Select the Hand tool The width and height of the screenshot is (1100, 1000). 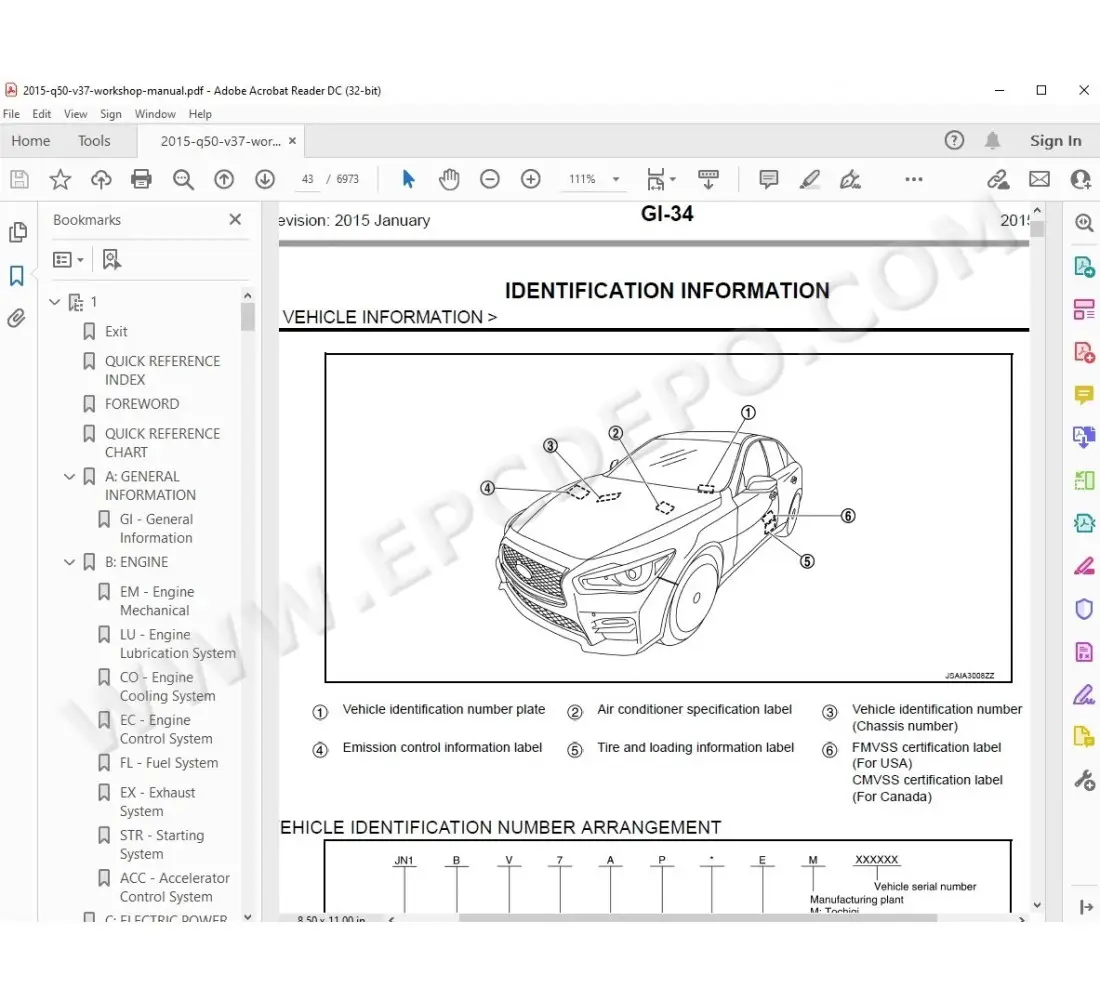coord(449,179)
